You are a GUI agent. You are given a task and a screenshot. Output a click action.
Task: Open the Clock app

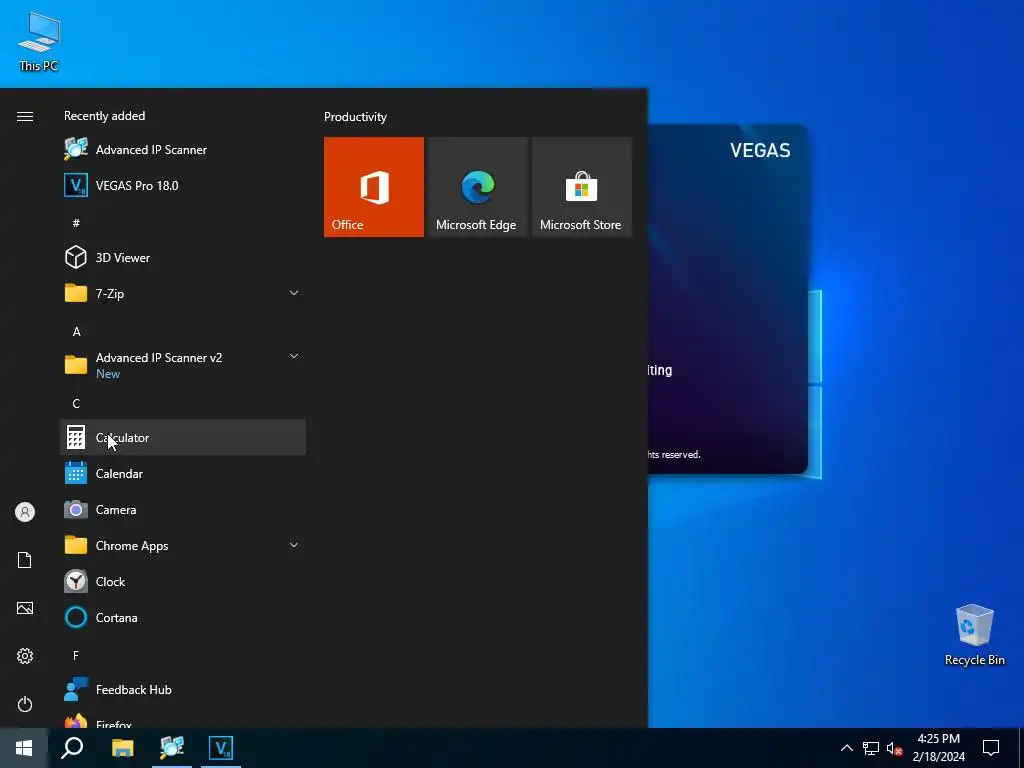tap(183, 581)
